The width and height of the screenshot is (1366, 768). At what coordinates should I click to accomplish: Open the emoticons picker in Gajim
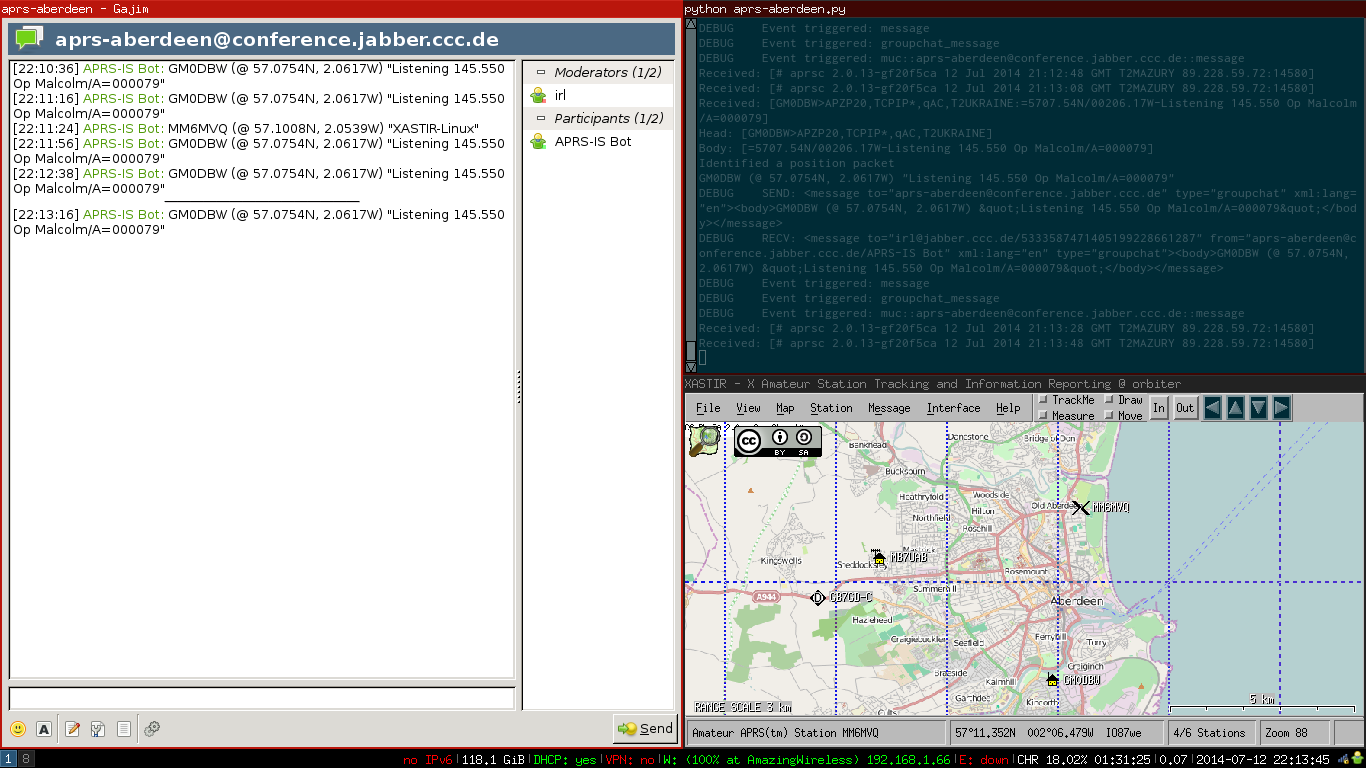17,729
